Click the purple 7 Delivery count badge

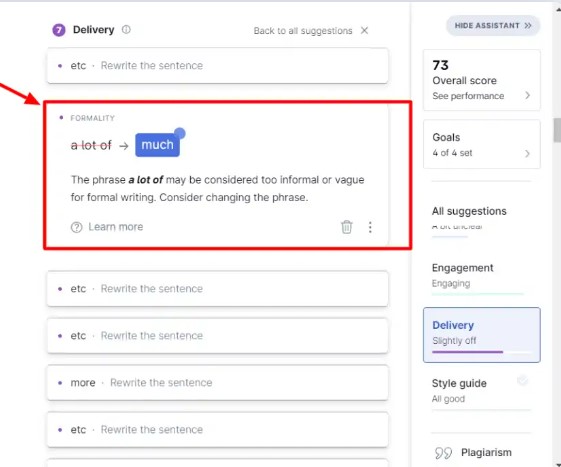point(59,30)
